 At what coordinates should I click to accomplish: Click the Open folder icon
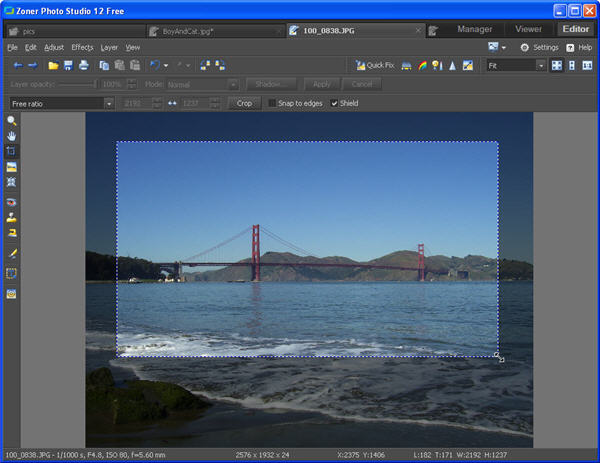coord(53,65)
